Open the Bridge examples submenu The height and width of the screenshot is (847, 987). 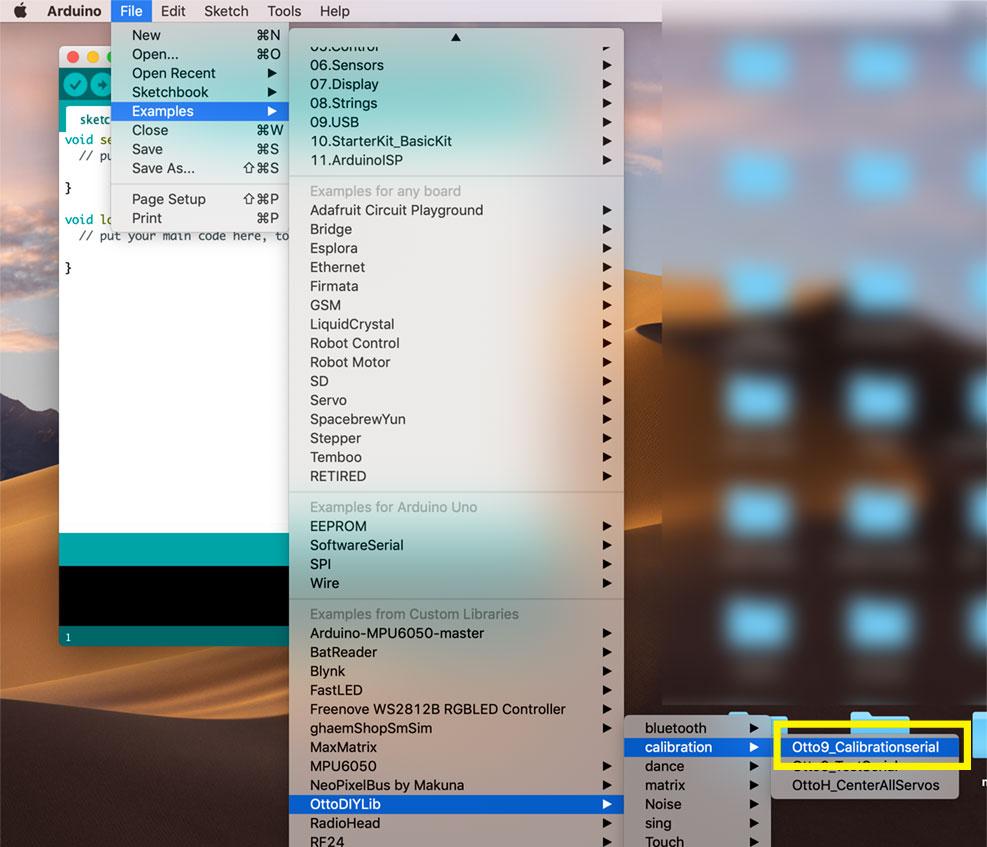click(x=456, y=229)
